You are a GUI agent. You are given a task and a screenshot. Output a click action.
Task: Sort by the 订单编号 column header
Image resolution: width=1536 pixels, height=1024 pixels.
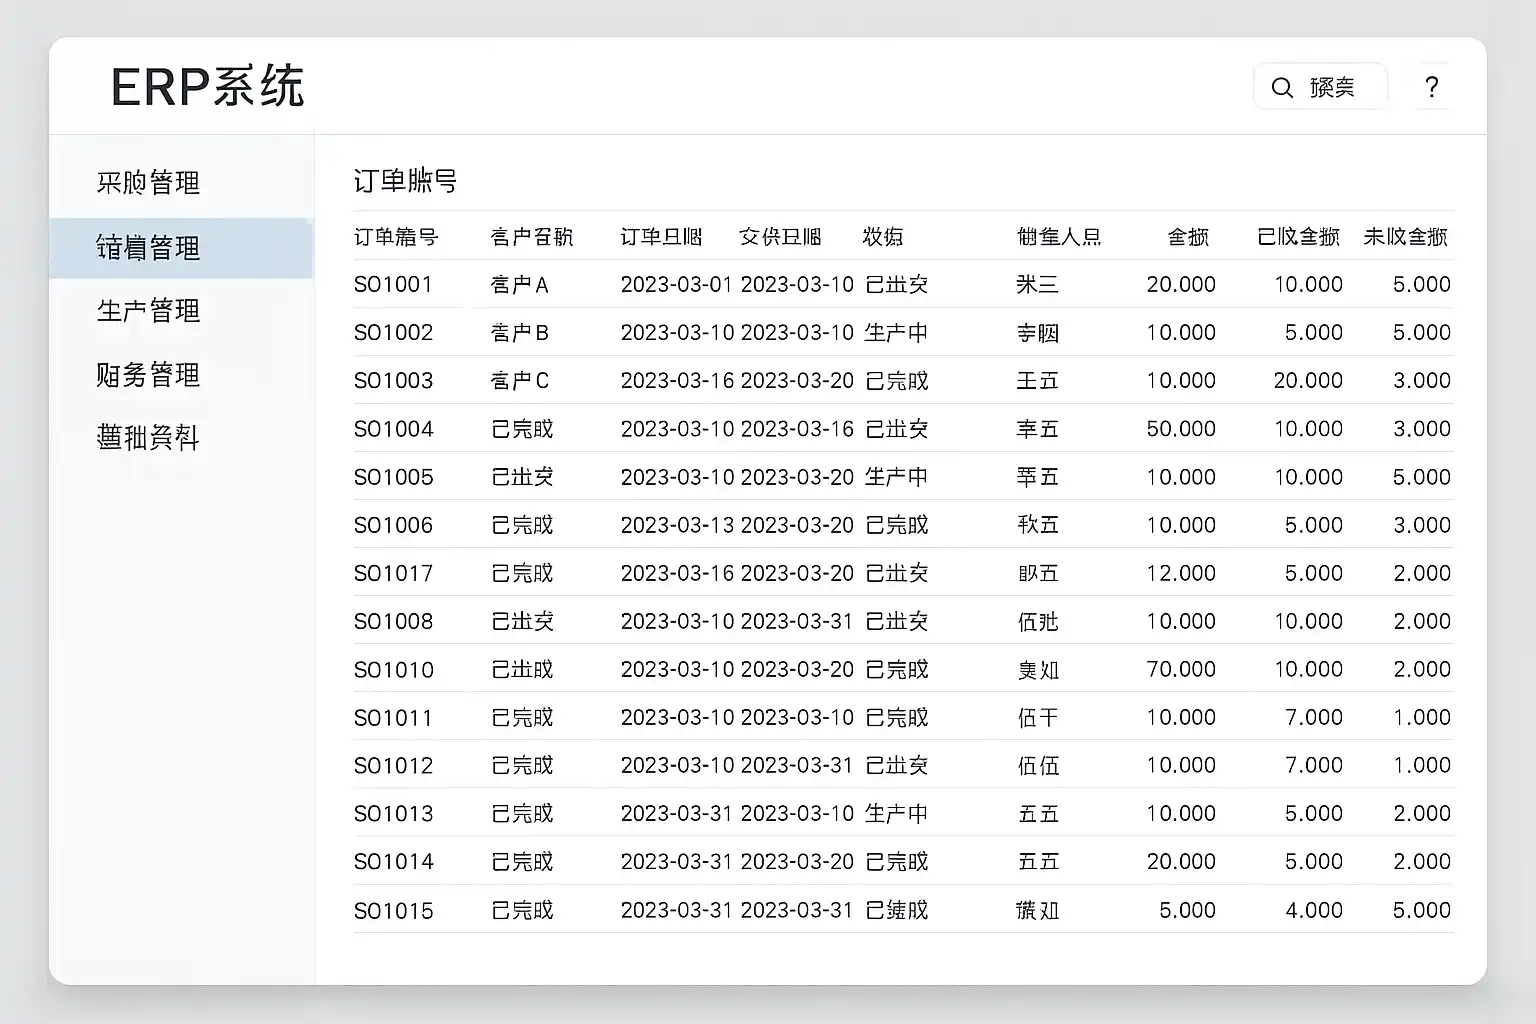(396, 236)
